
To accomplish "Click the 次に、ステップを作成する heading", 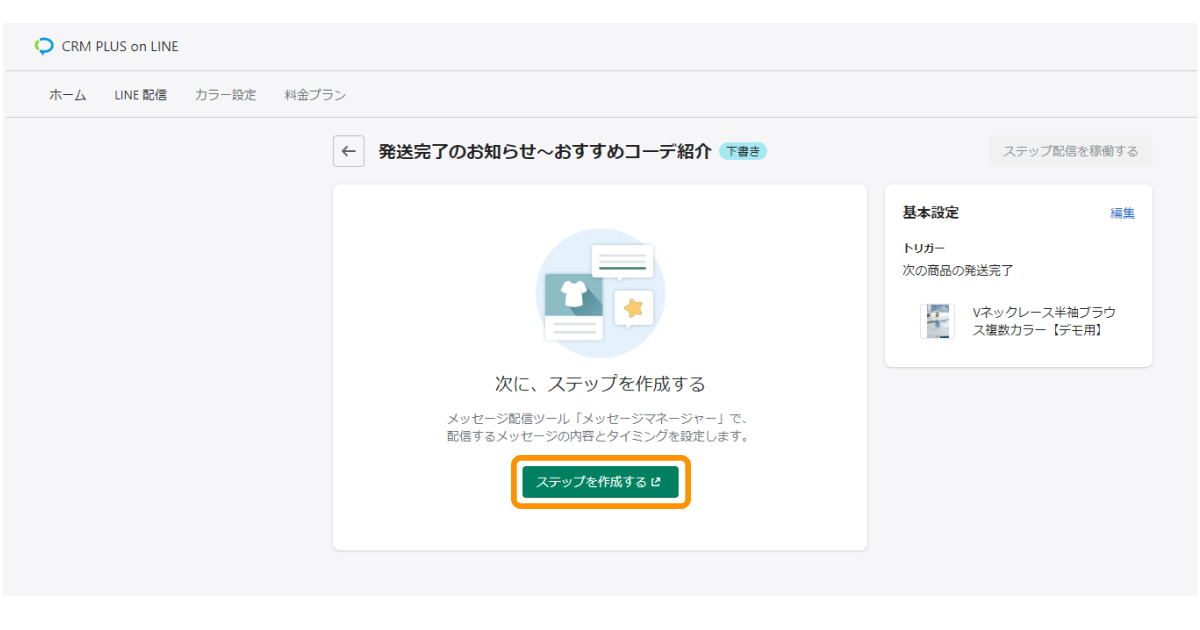I will (x=600, y=384).
